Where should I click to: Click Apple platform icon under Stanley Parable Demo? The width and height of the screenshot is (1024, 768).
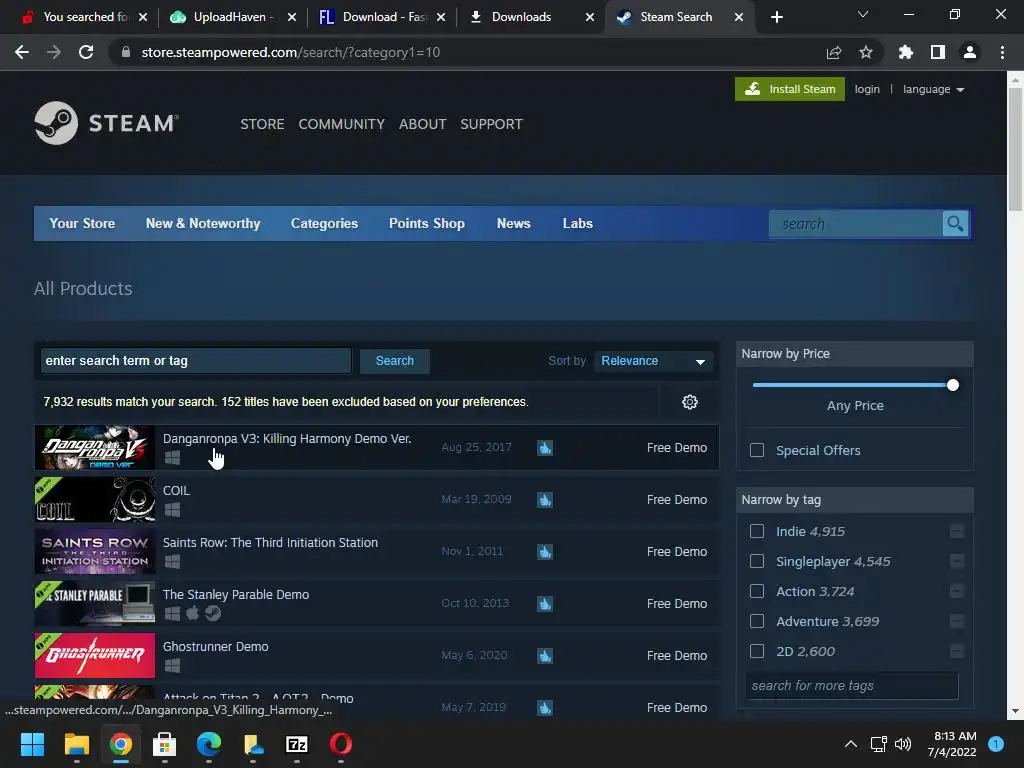[193, 613]
